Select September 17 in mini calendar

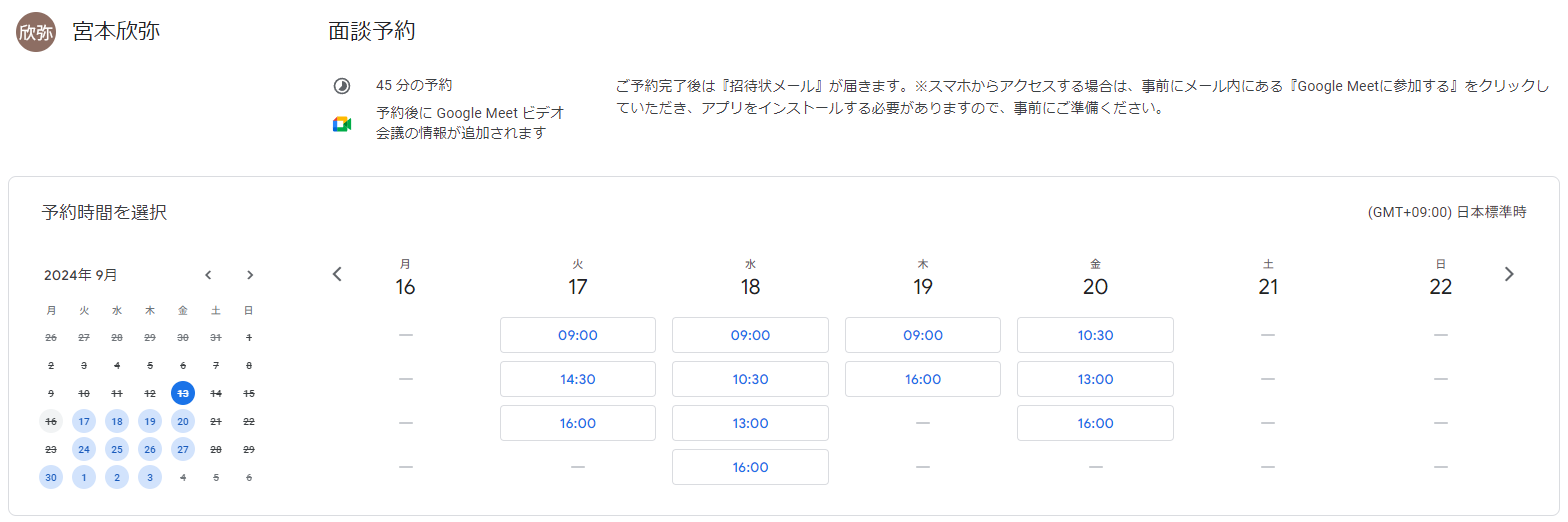coord(84,421)
